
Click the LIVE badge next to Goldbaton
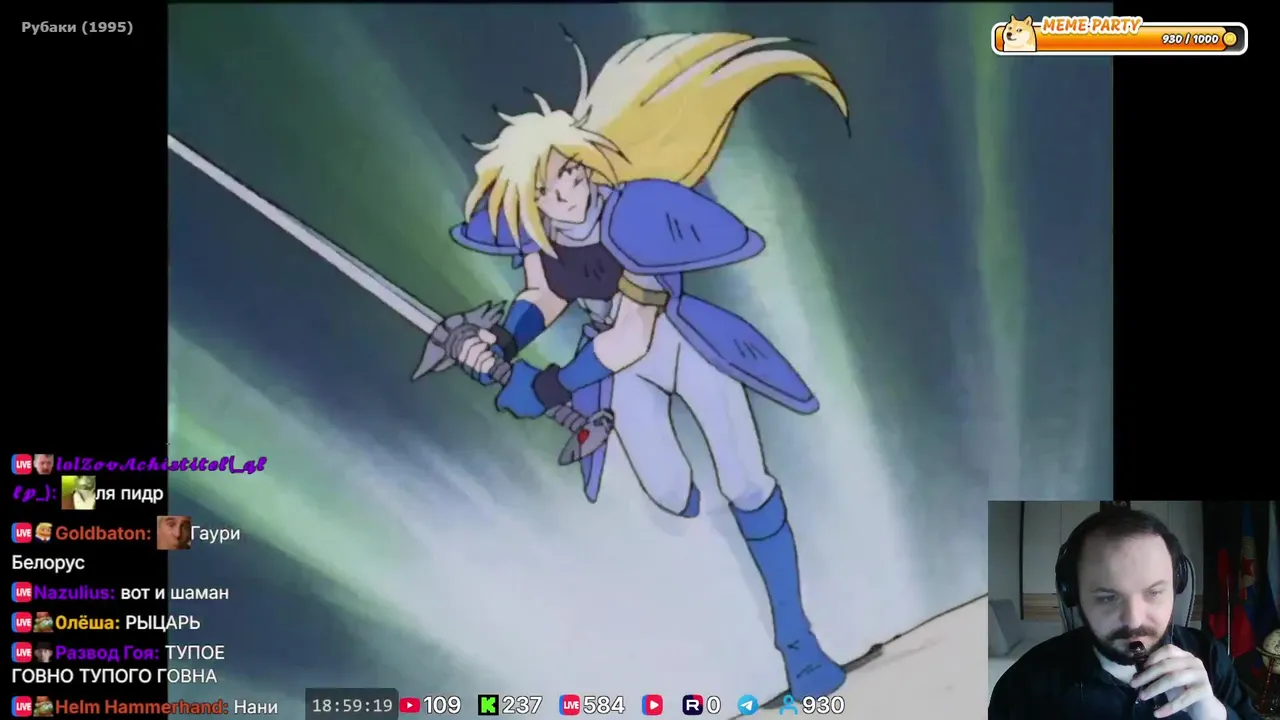tap(22, 533)
